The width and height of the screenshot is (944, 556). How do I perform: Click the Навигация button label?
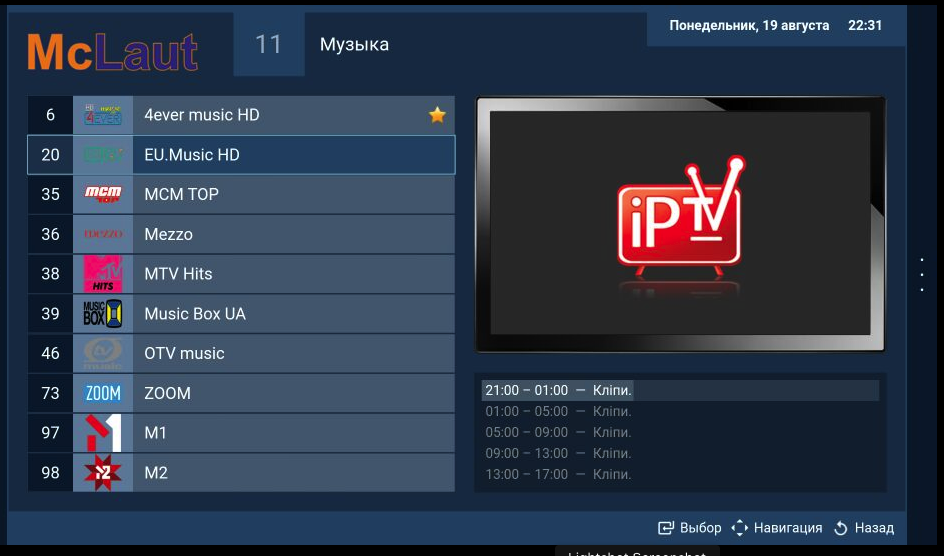pos(787,528)
